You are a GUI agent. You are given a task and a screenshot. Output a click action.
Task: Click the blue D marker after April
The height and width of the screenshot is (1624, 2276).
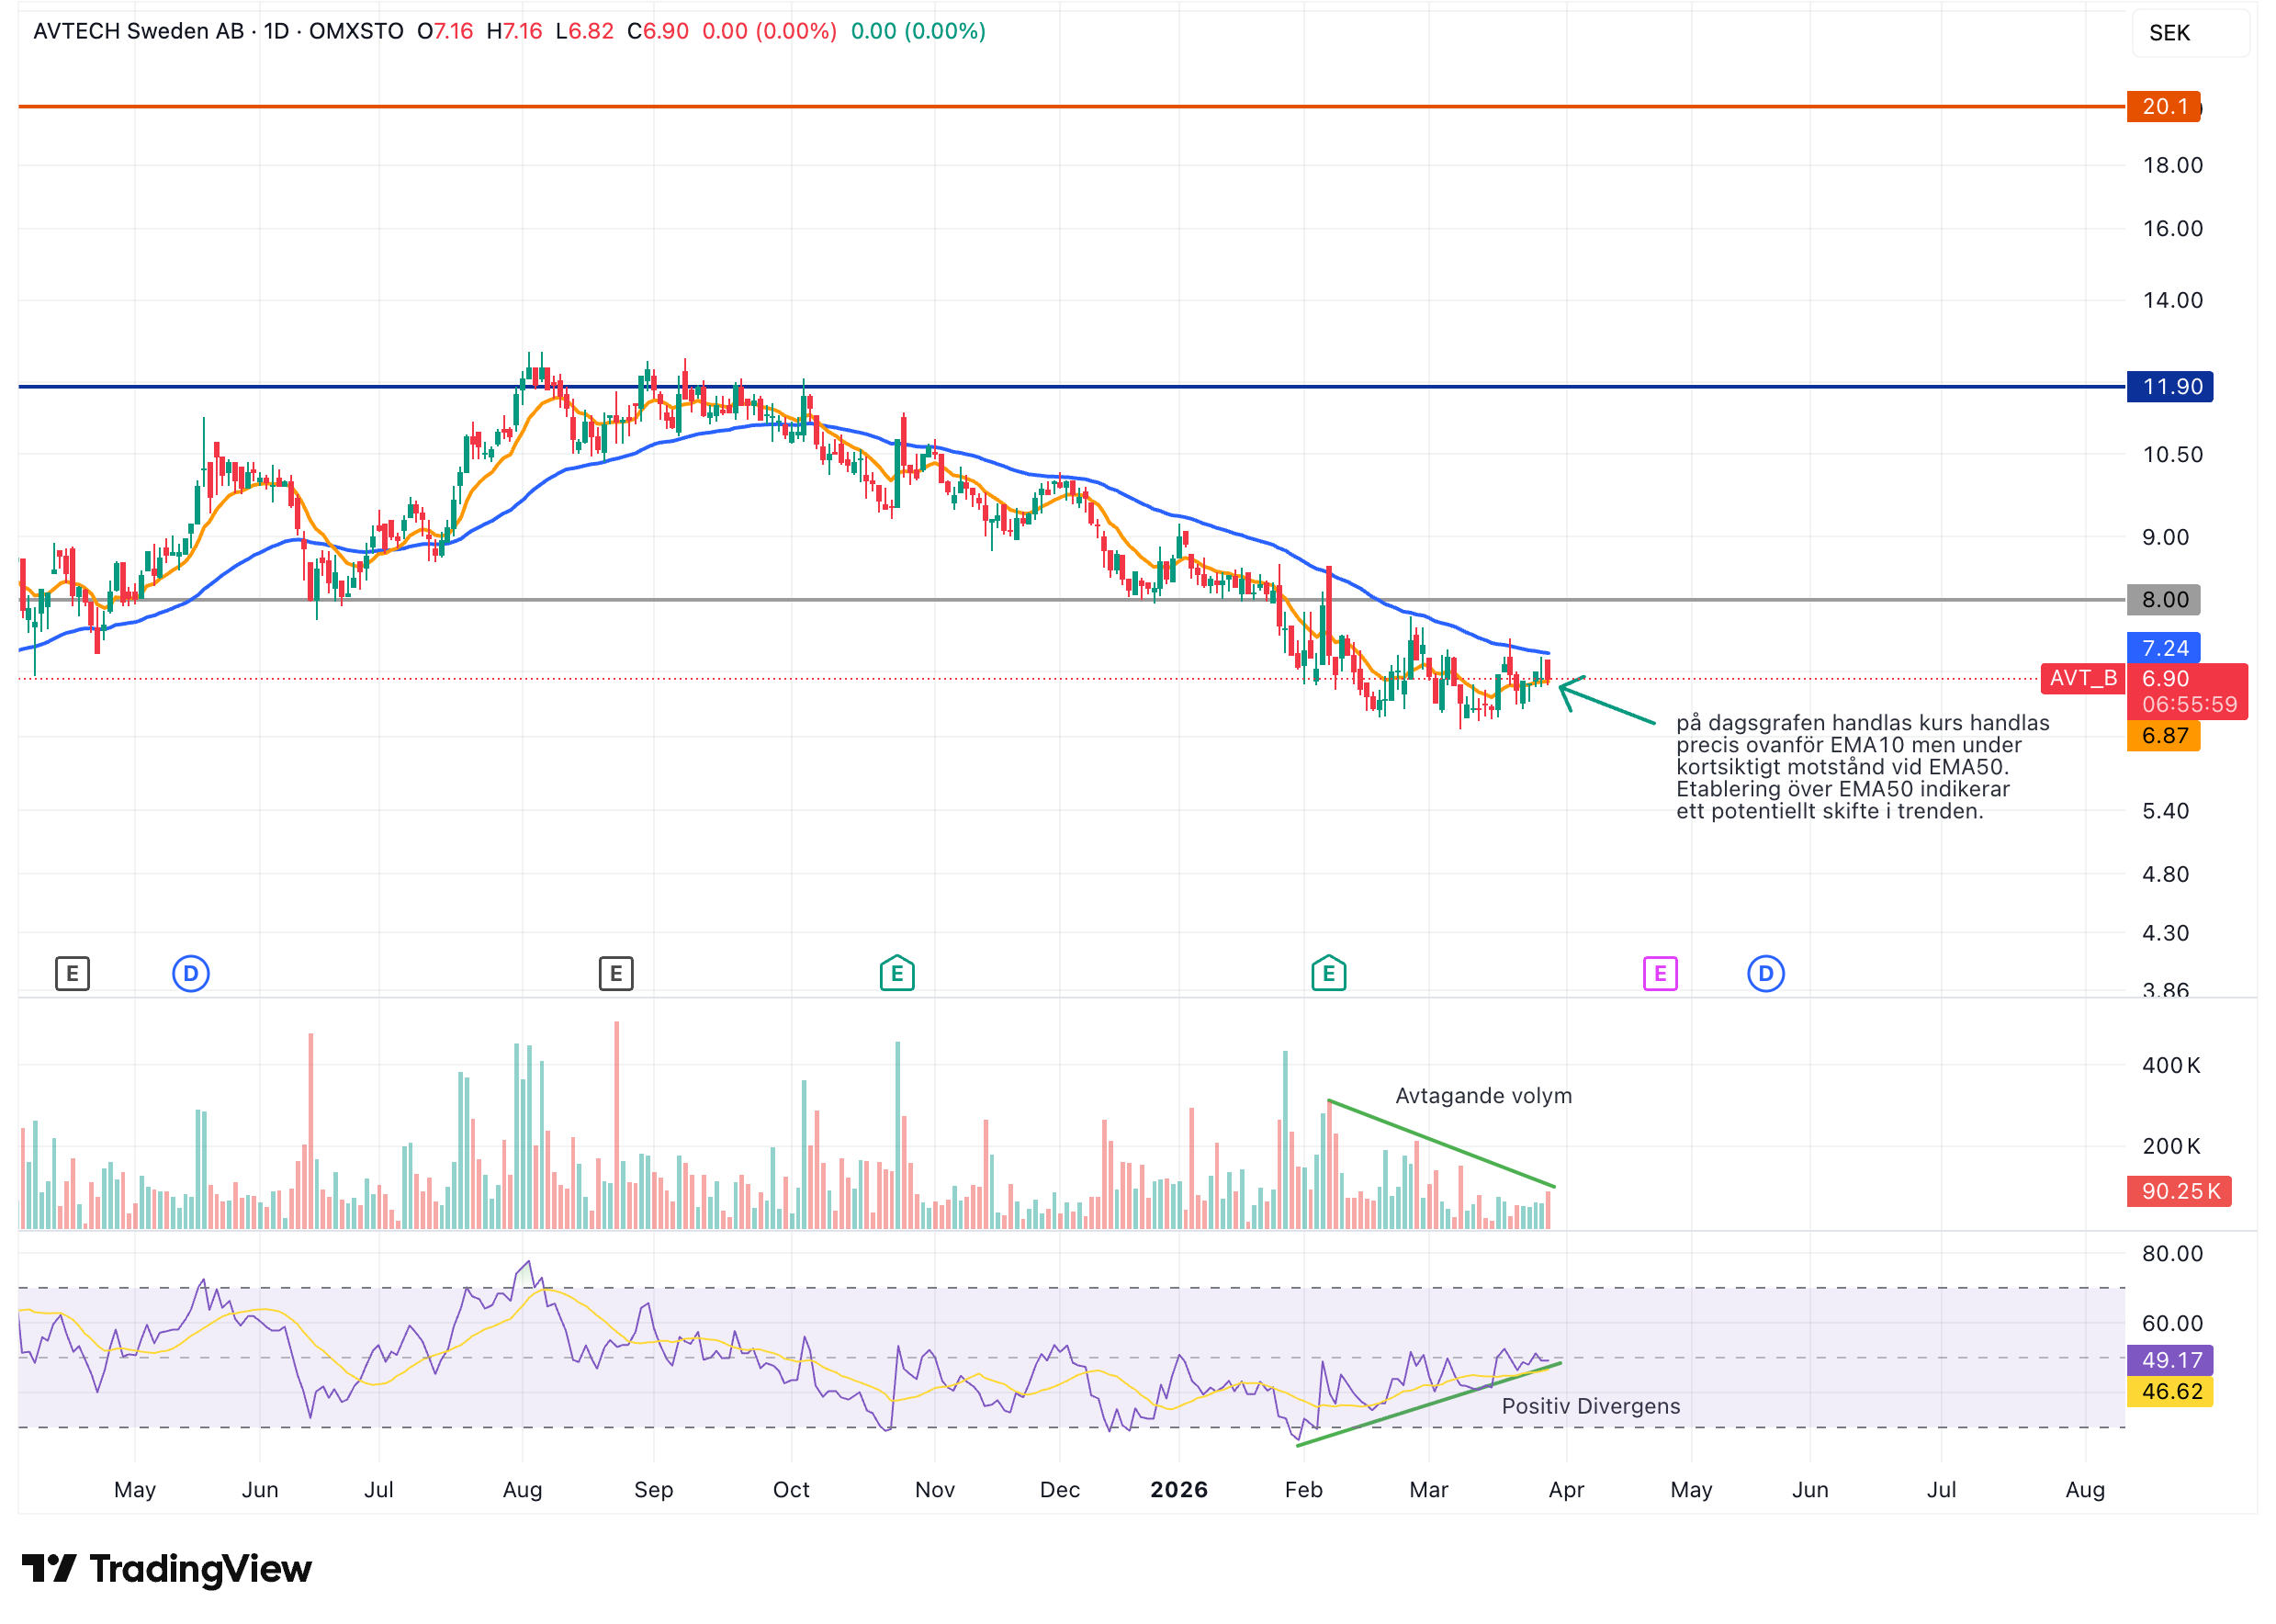pyautogui.click(x=1766, y=973)
